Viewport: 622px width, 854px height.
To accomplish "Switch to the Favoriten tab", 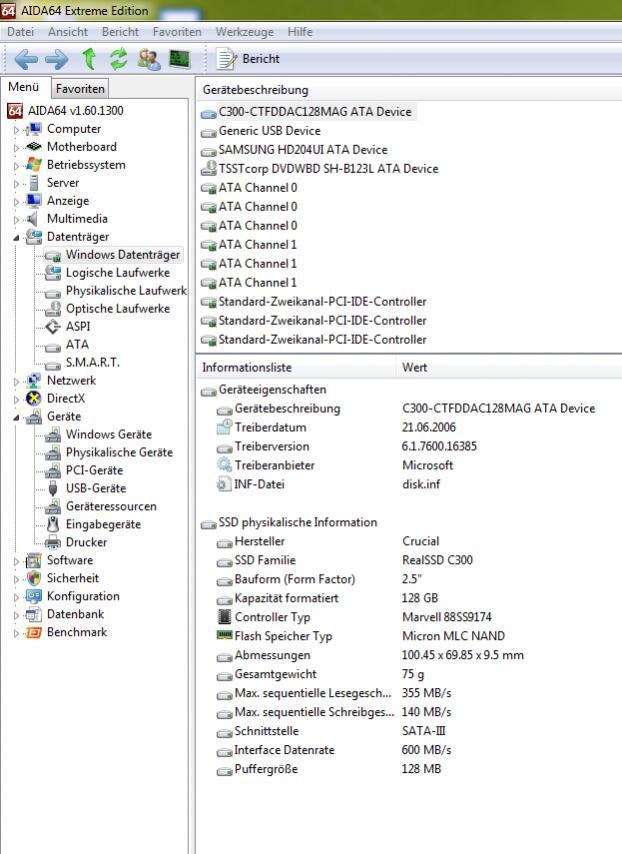I will coord(80,88).
